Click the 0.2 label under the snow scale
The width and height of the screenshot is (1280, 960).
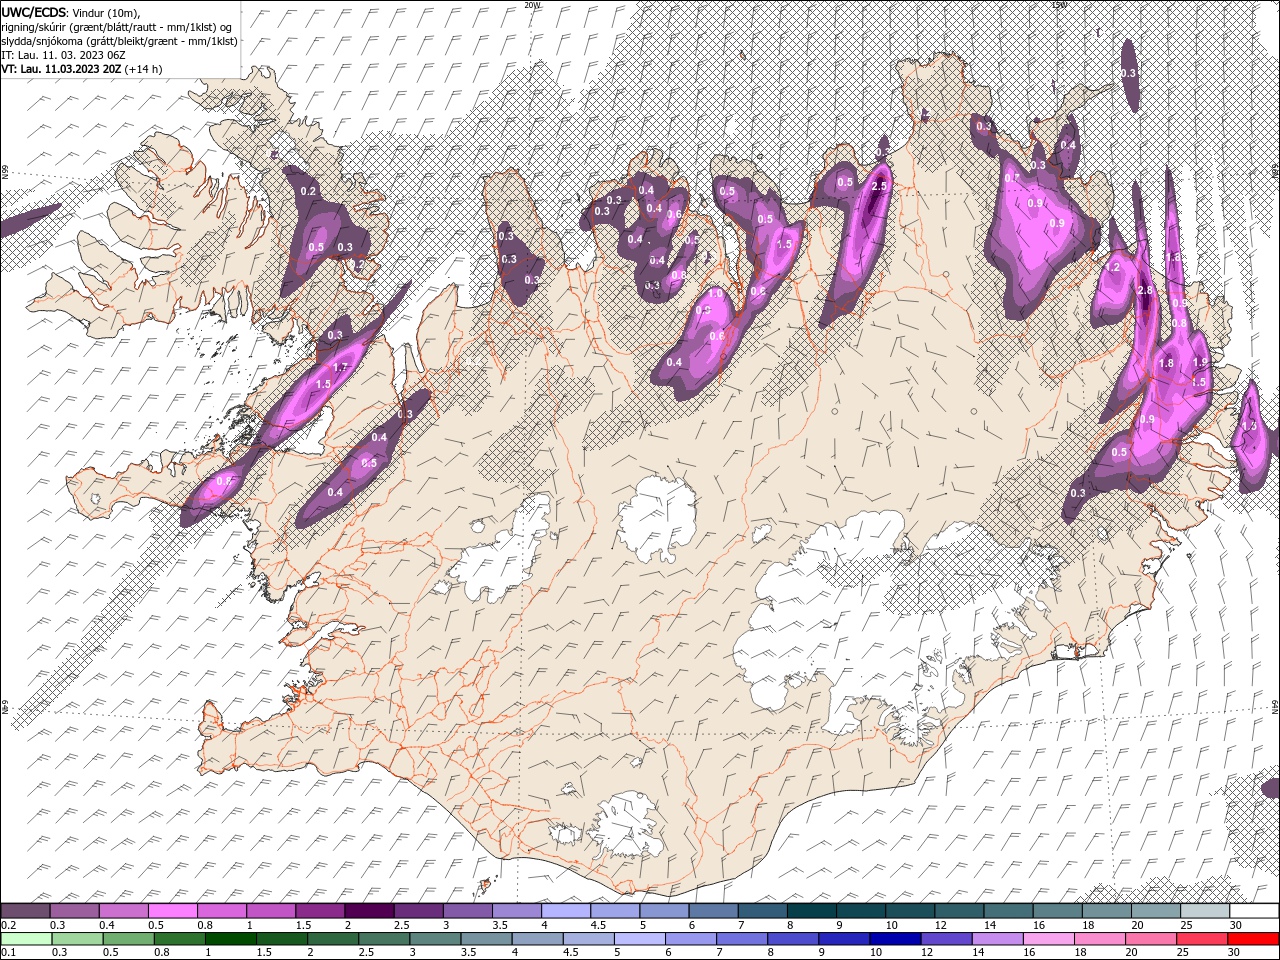click(7, 925)
